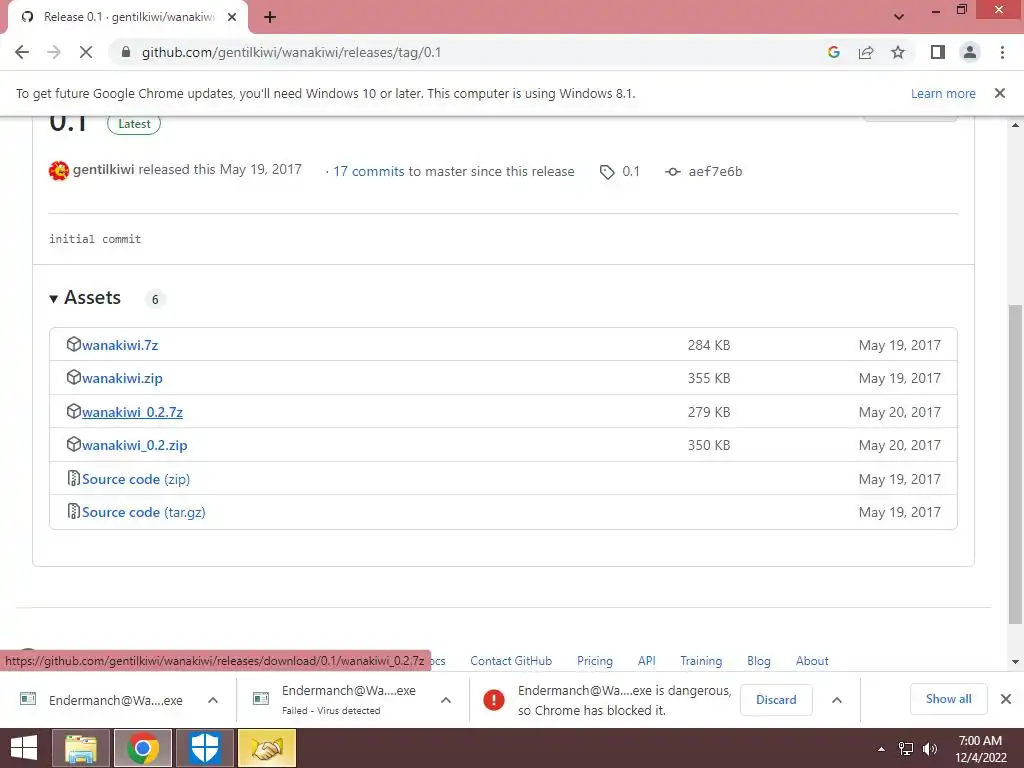Open Chrome three-dot menu

pyautogui.click(x=1002, y=52)
